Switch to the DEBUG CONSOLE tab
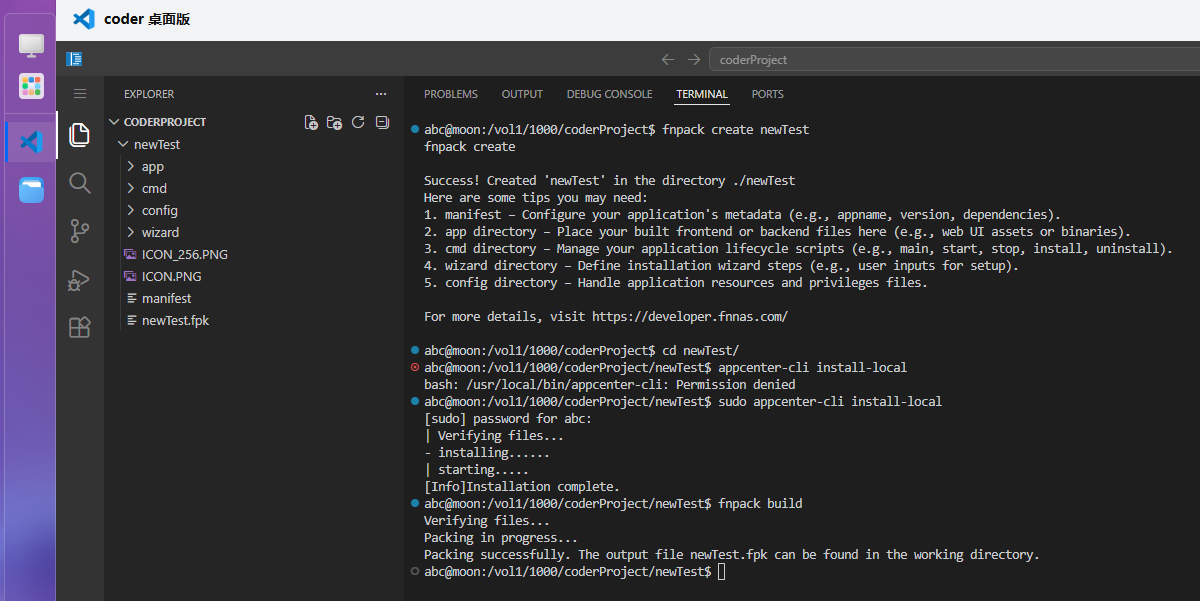 point(609,94)
